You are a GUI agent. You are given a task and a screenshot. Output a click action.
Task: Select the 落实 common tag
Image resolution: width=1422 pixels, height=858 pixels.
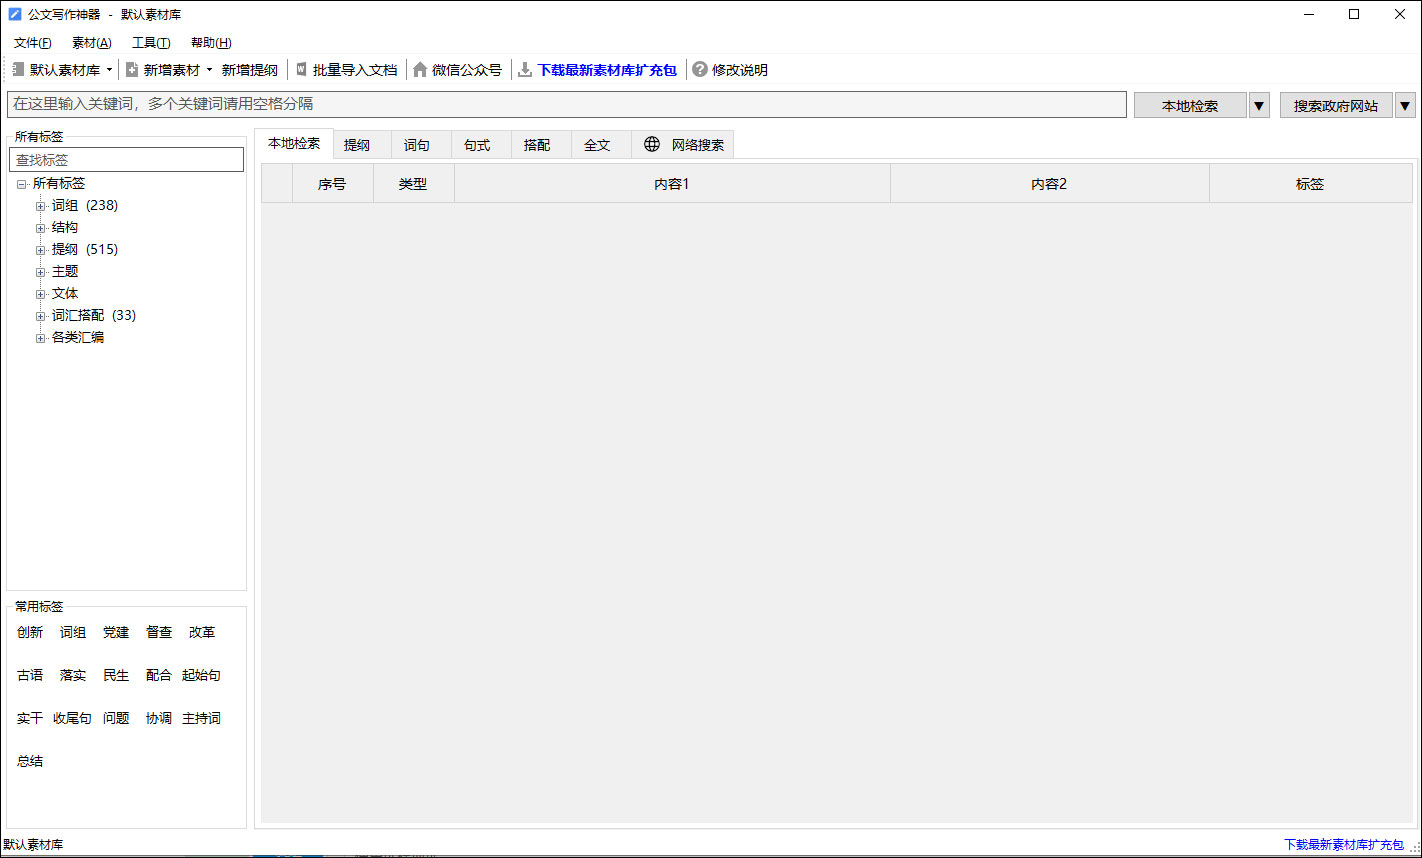(x=73, y=675)
